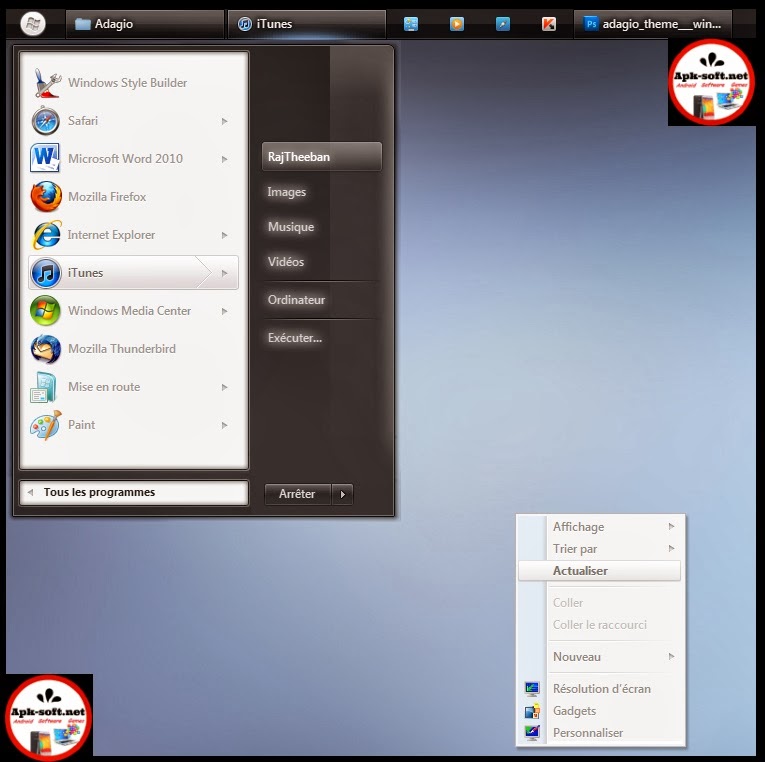
Task: Choose Trier par in the context menu
Action: (x=600, y=549)
